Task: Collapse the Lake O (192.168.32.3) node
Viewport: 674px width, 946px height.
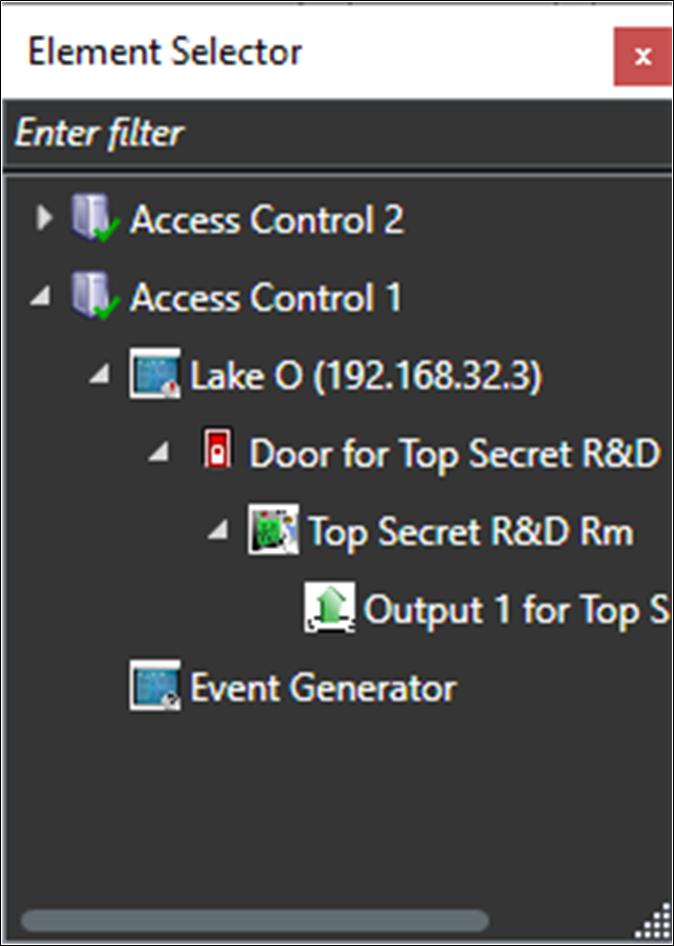Action: pyautogui.click(x=100, y=376)
